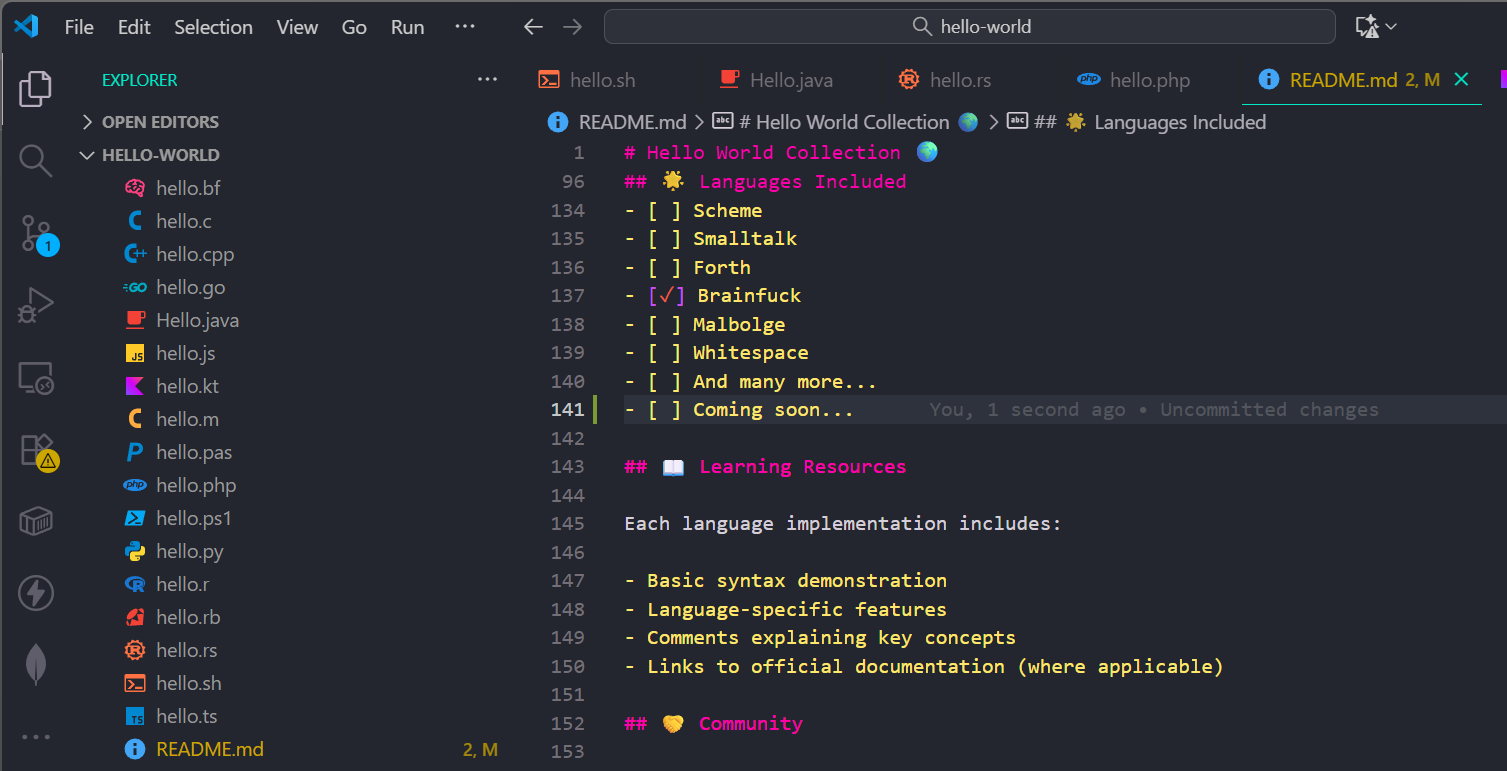Open the MongoDB leaf icon view
This screenshot has width=1507, height=771.
click(x=36, y=664)
